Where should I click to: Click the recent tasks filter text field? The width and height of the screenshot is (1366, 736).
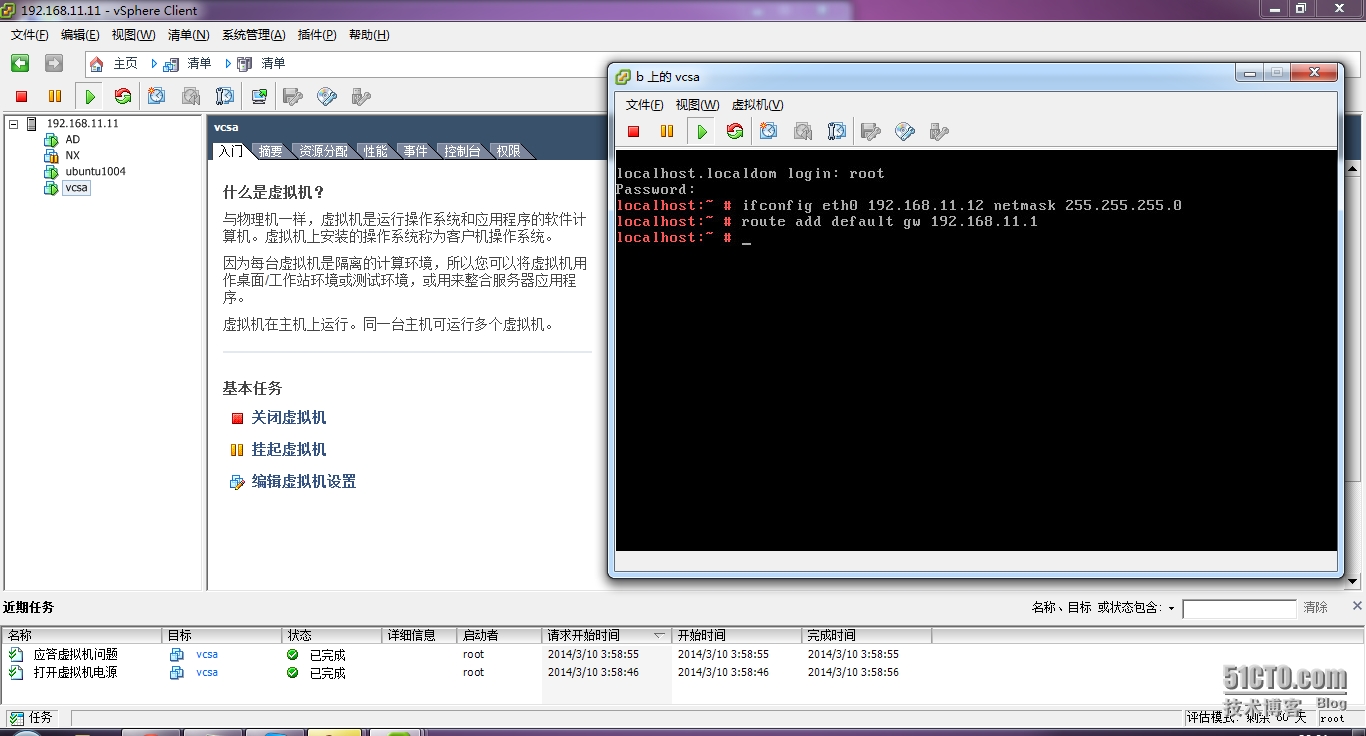1239,608
